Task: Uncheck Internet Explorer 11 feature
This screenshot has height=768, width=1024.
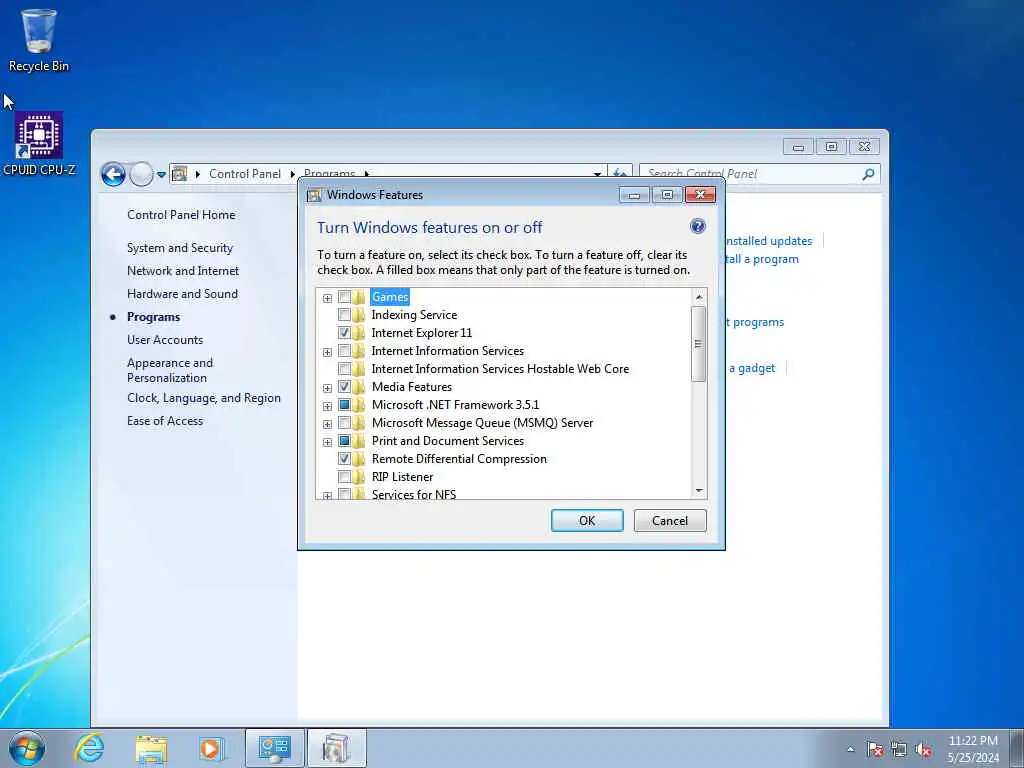Action: coord(344,333)
